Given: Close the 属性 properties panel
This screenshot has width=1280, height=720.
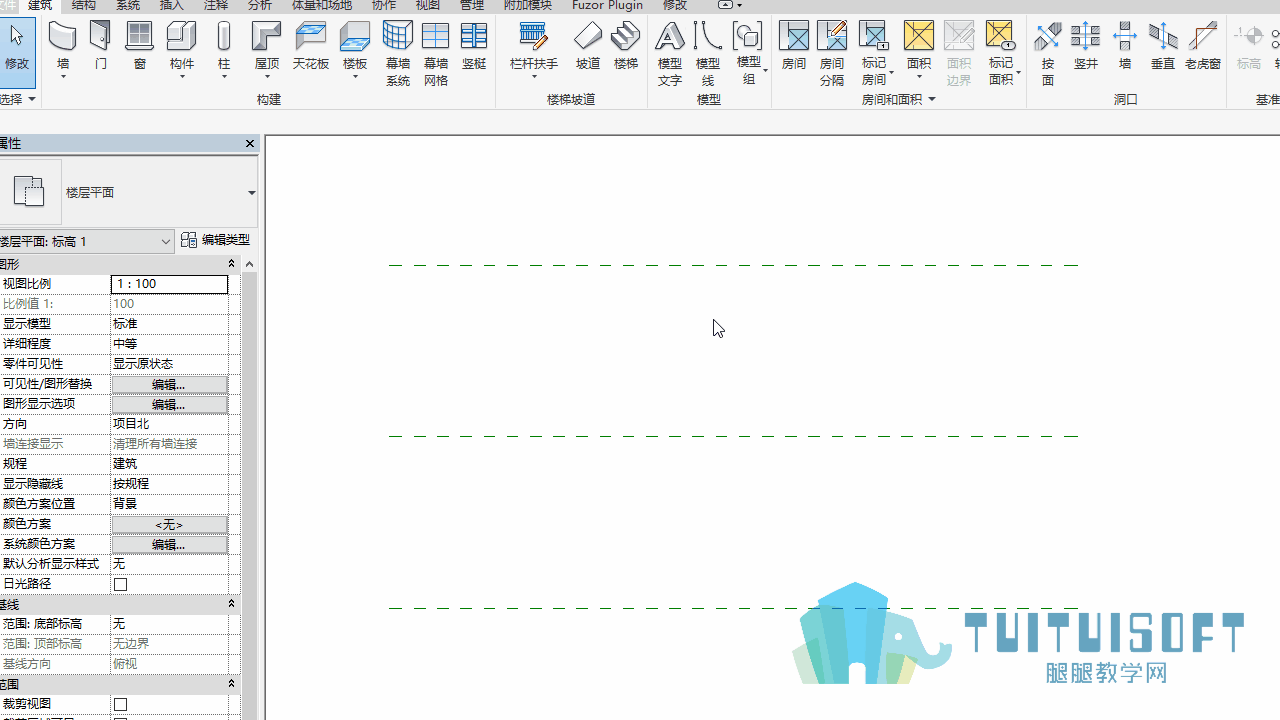Looking at the screenshot, I should 250,144.
